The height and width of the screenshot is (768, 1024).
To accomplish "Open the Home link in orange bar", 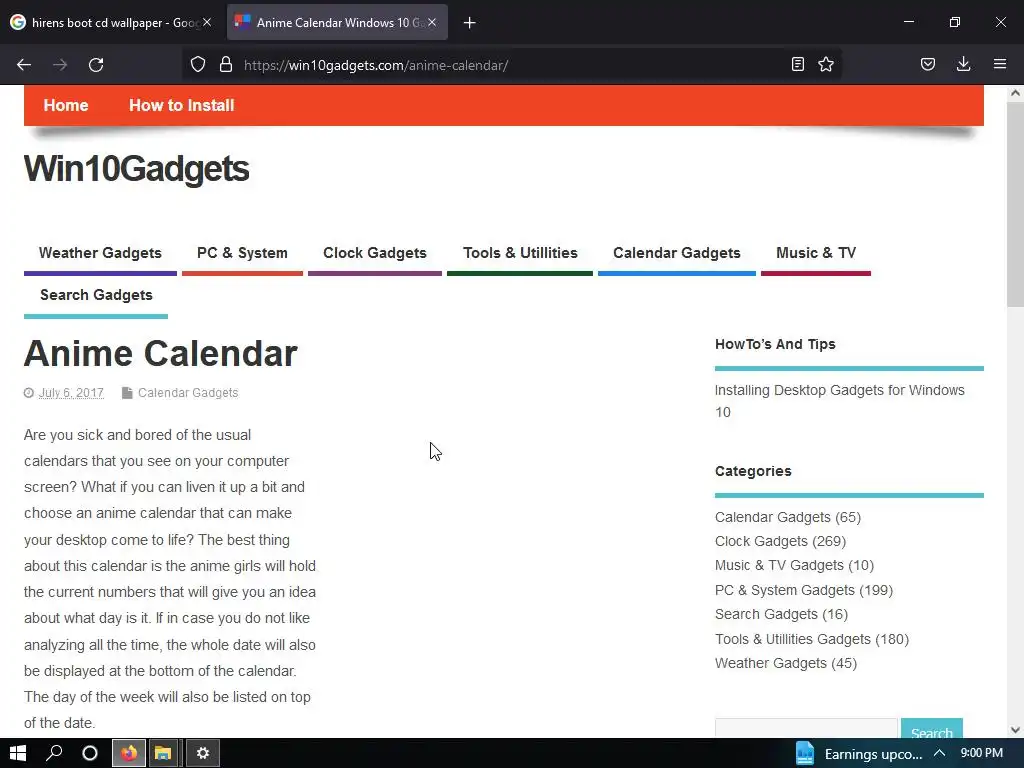I will [66, 105].
